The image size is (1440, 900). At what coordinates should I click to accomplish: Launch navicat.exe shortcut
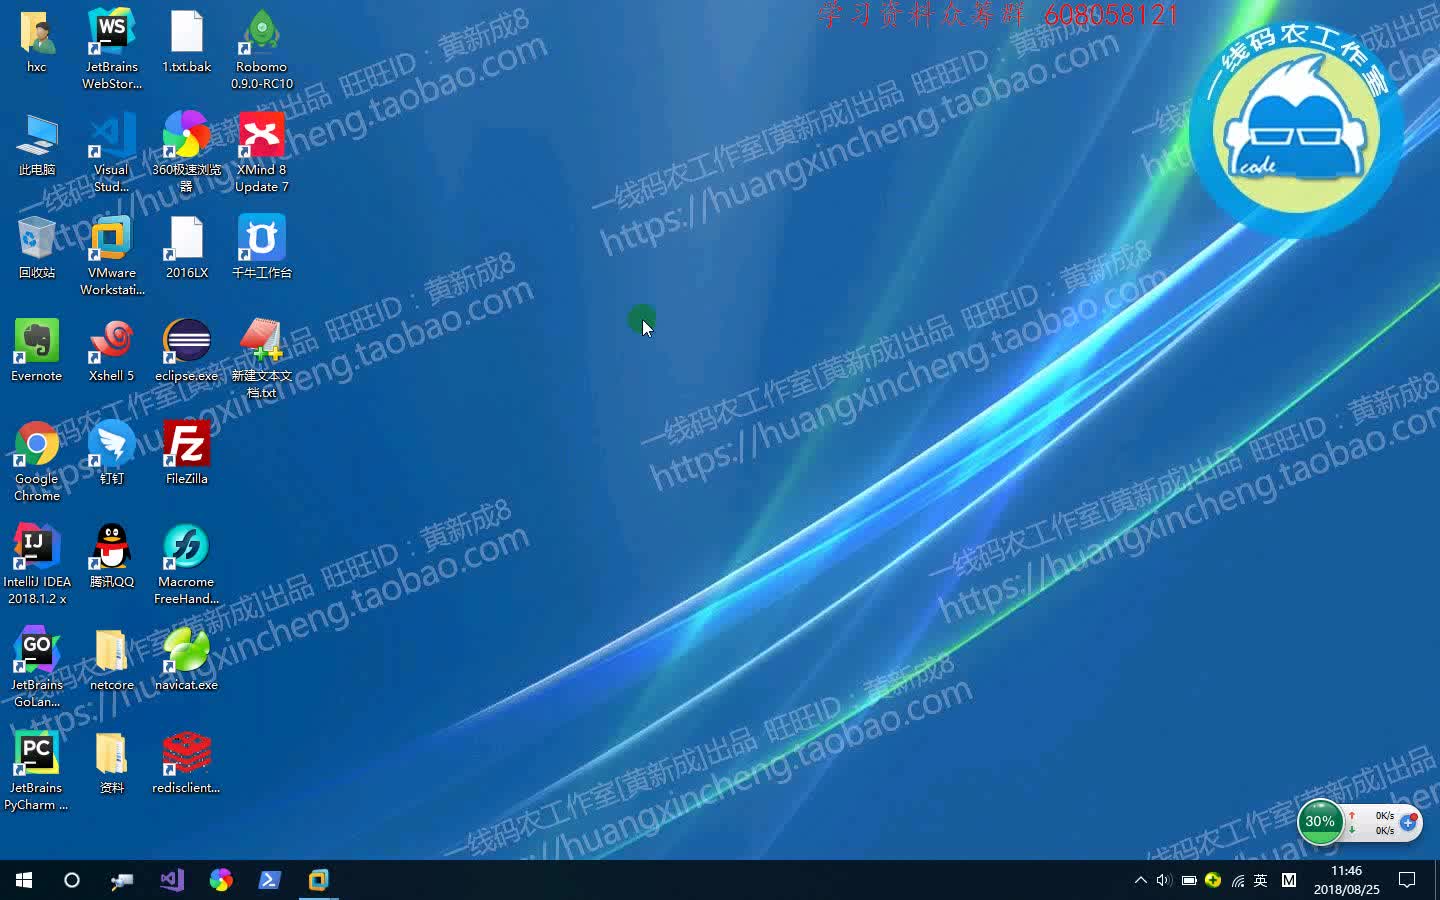click(187, 659)
